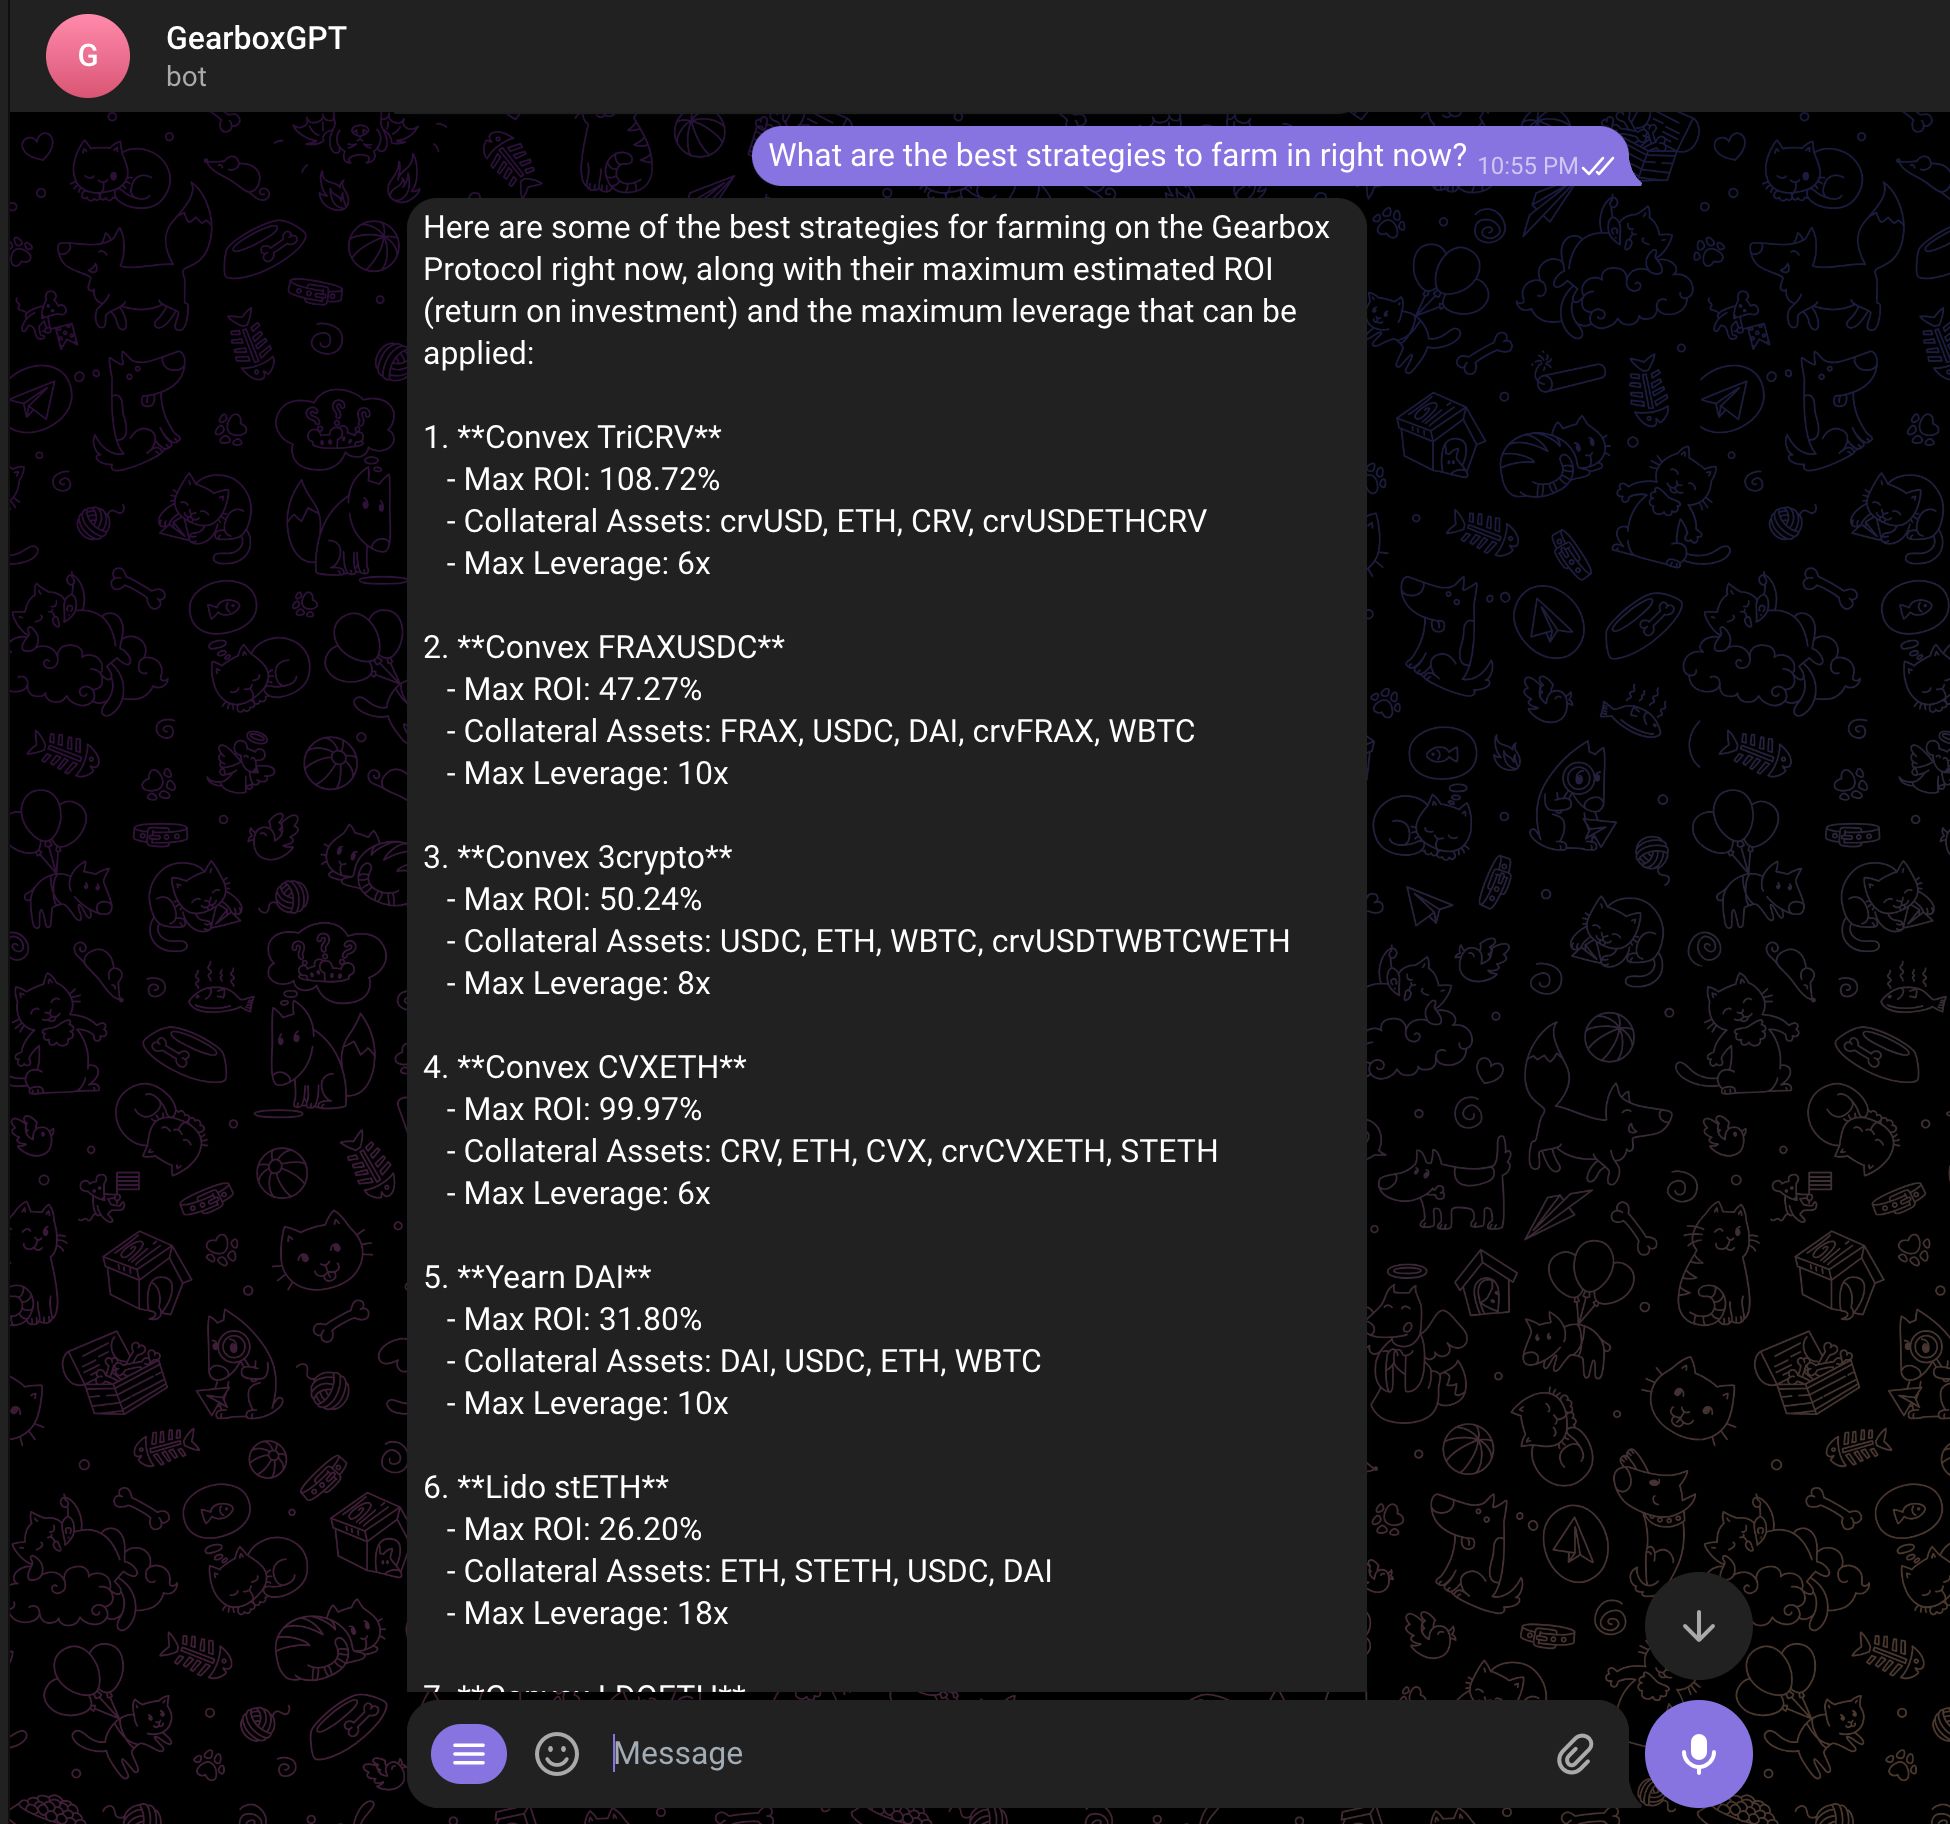Click 'Collateral Assets: USDC, ETH, WBTC, crvUSDTWBTCWETH'

868,941
